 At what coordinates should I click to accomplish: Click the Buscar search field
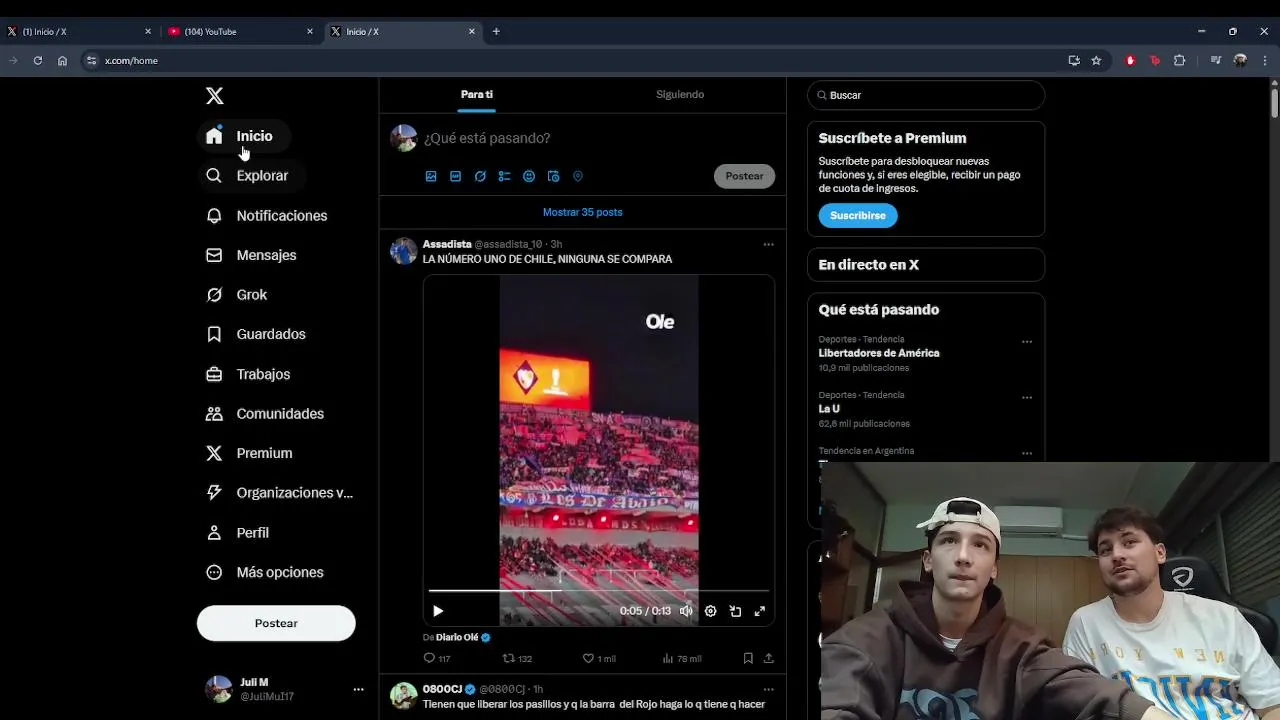[x=926, y=95]
